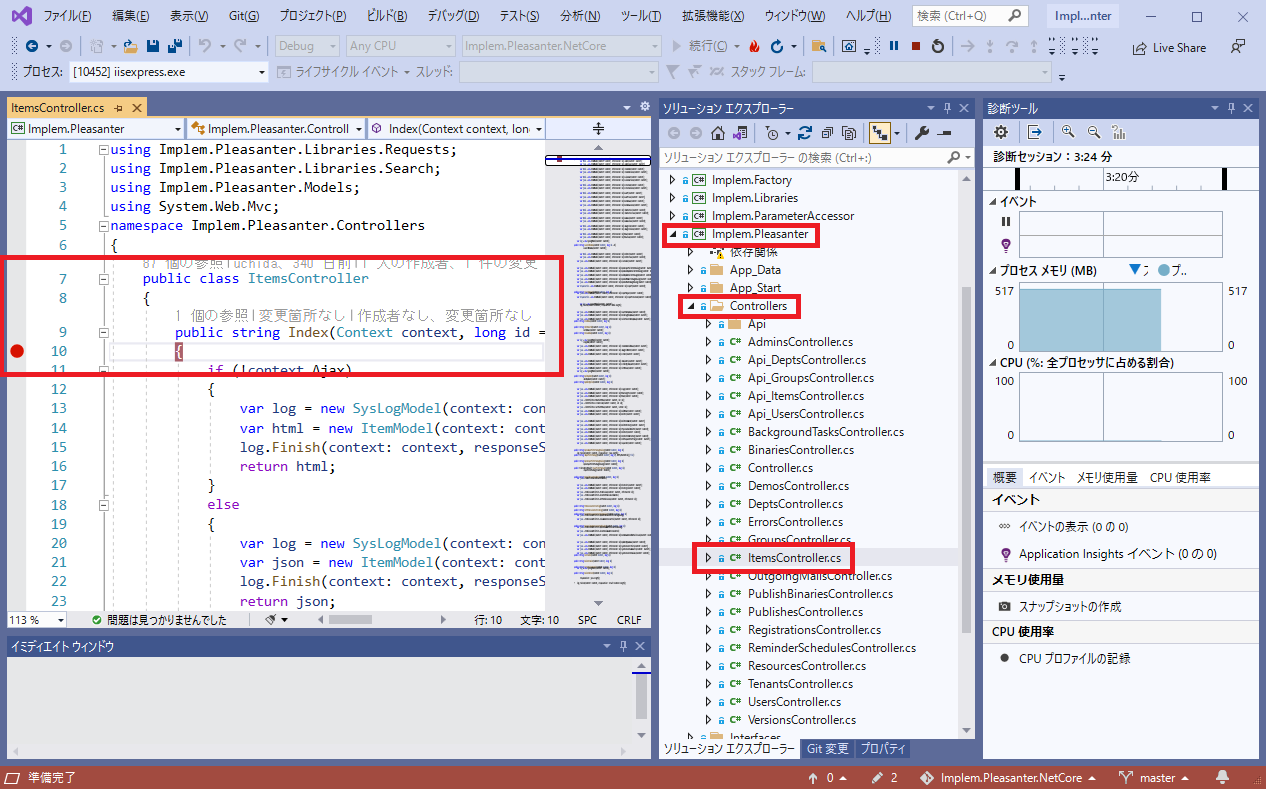The width and height of the screenshot is (1266, 789).
Task: Click the Solution Explorer properties wrench
Action: (x=922, y=133)
